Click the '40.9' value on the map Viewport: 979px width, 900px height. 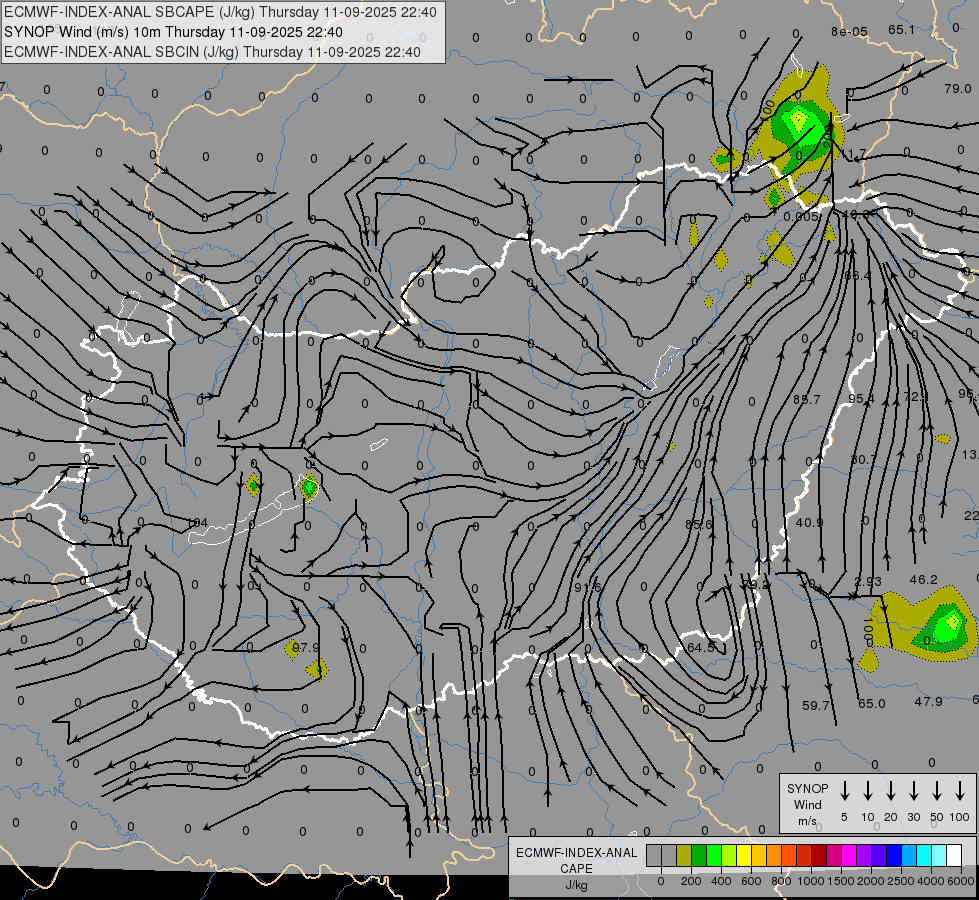coord(809,522)
